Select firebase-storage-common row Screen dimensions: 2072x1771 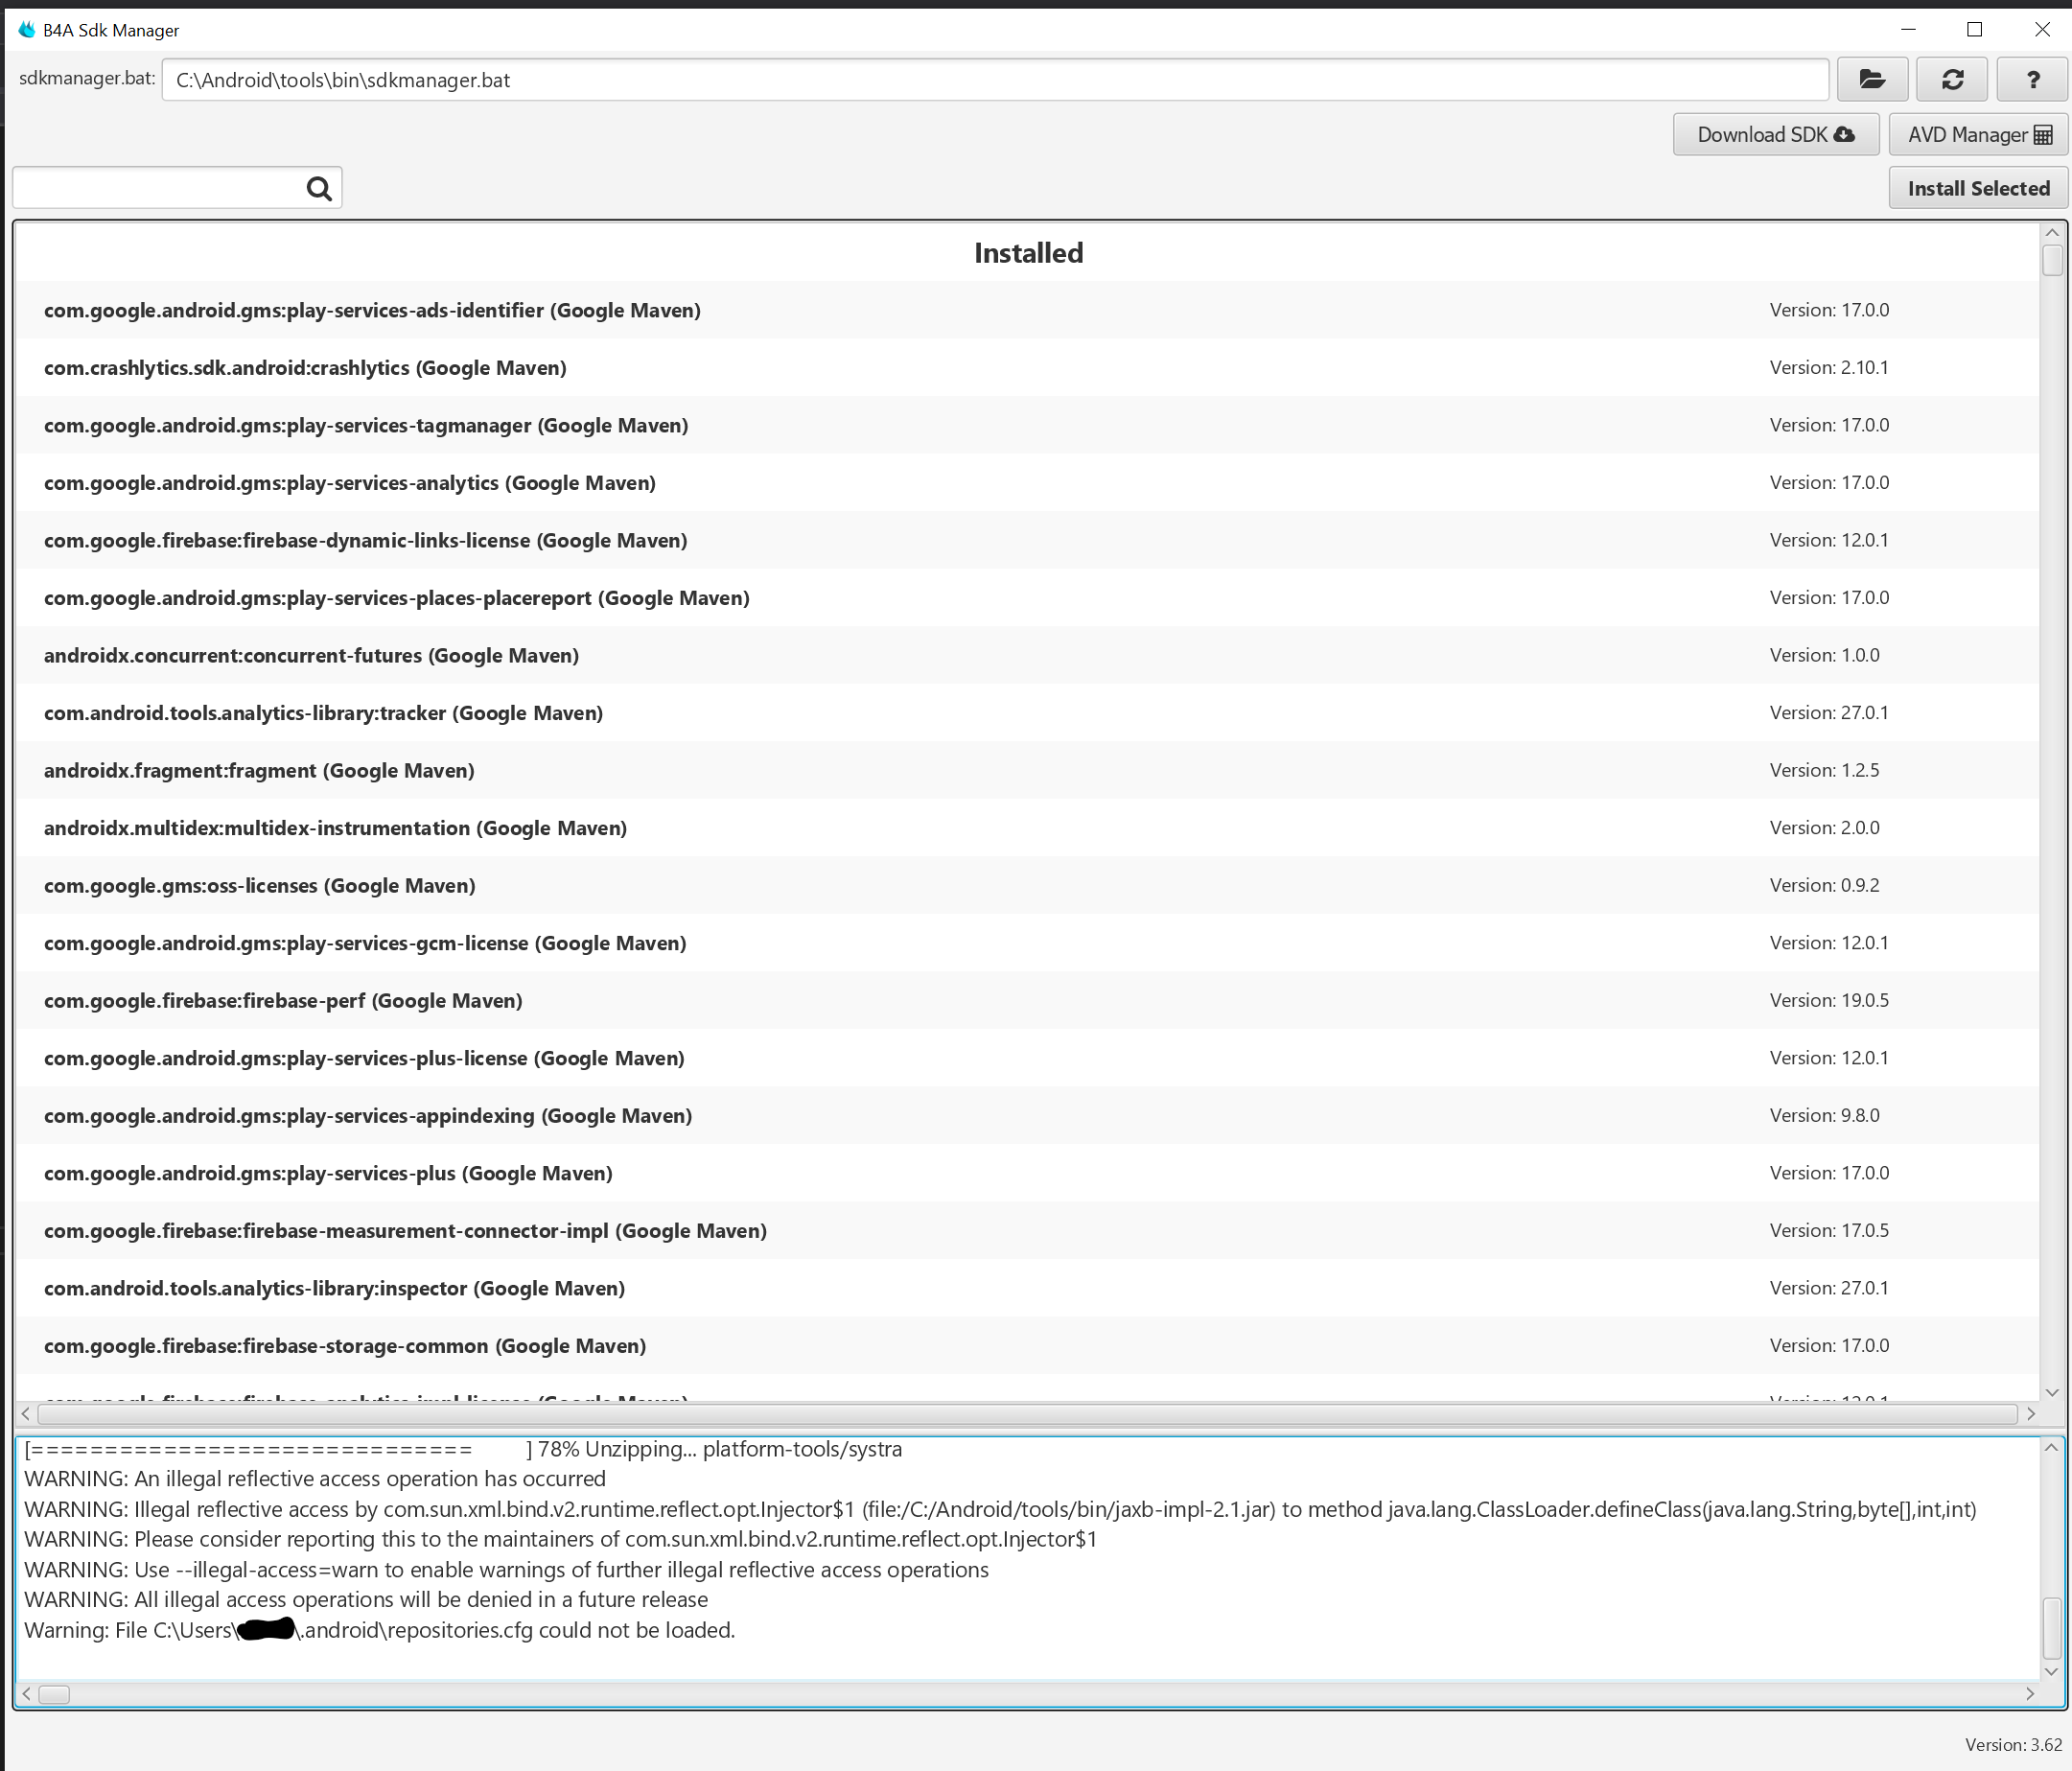pyautogui.click(x=1027, y=1345)
